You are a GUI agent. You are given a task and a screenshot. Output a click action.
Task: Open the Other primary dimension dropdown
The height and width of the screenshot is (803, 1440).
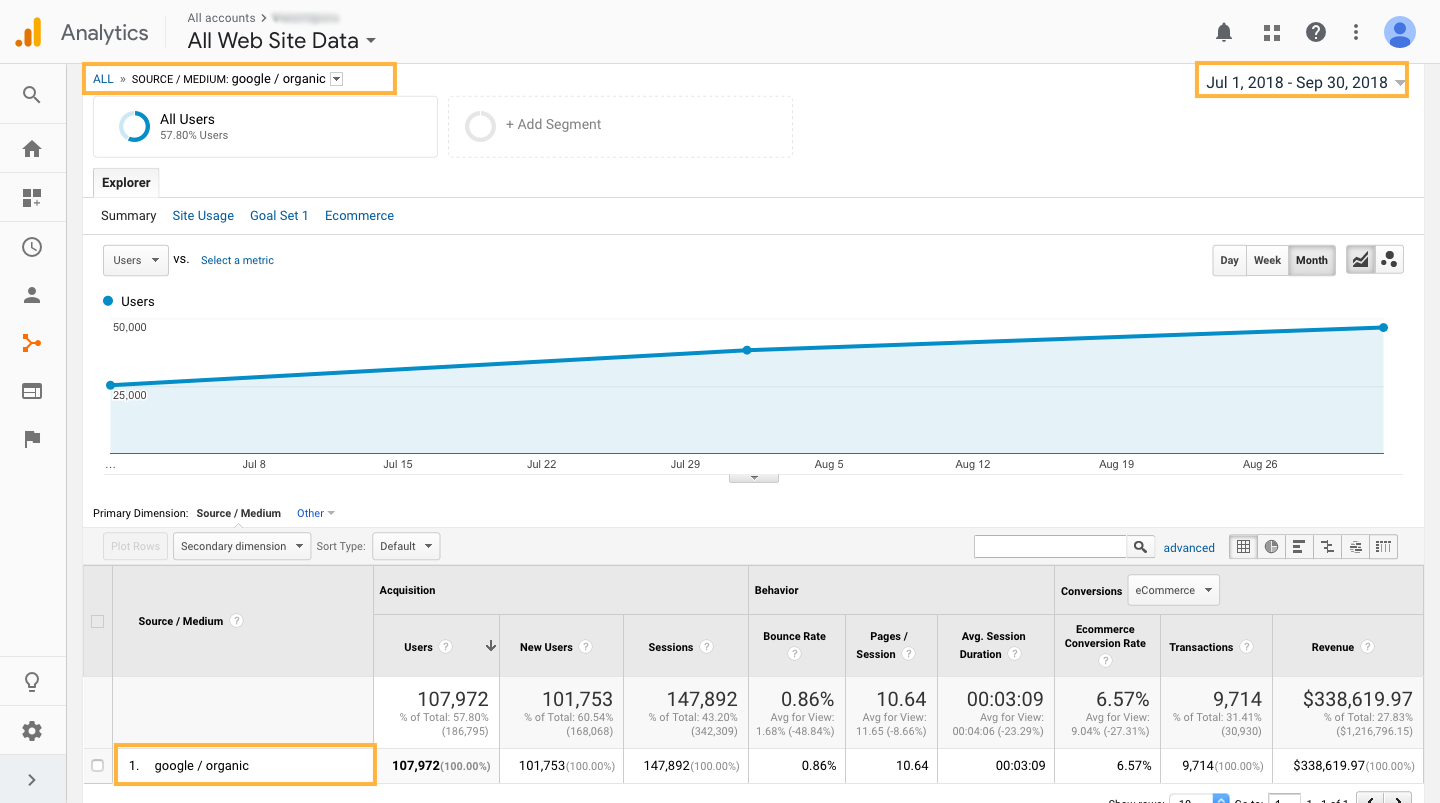[316, 513]
